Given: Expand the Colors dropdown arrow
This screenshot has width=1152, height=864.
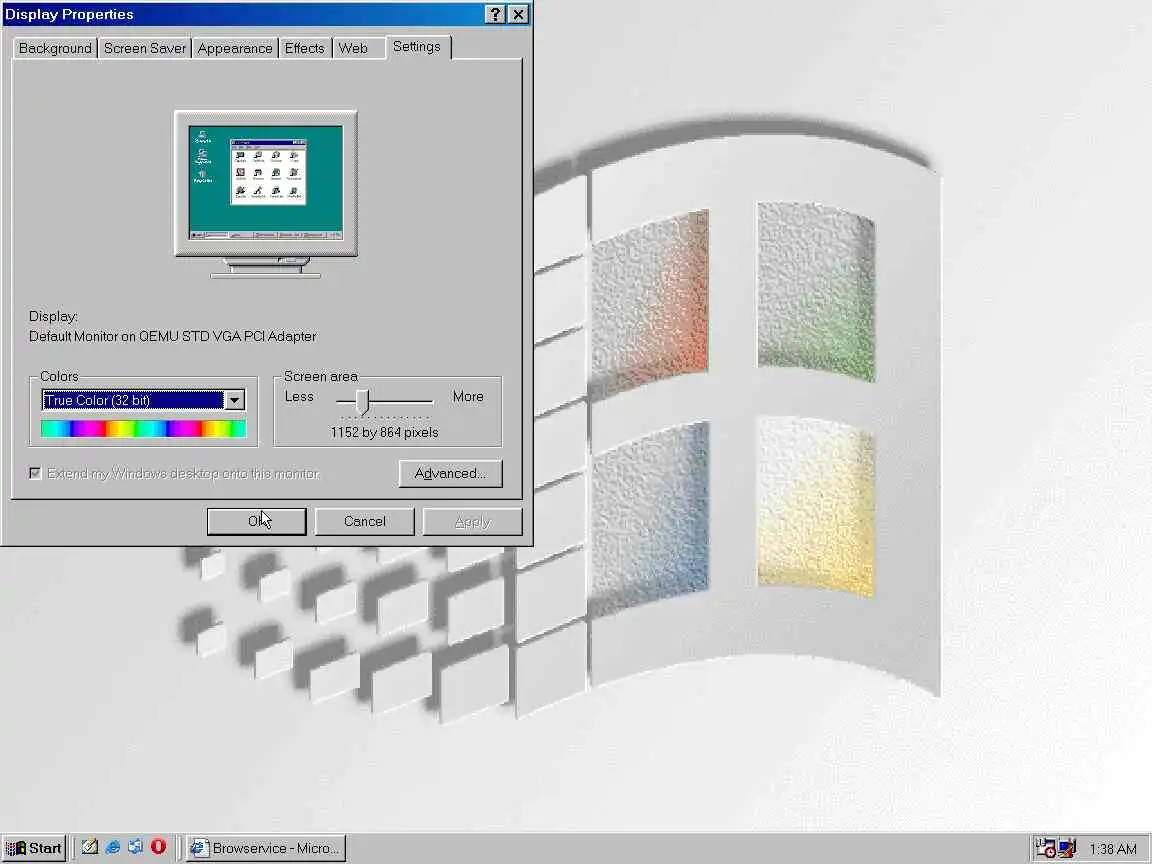Looking at the screenshot, I should pyautogui.click(x=234, y=400).
